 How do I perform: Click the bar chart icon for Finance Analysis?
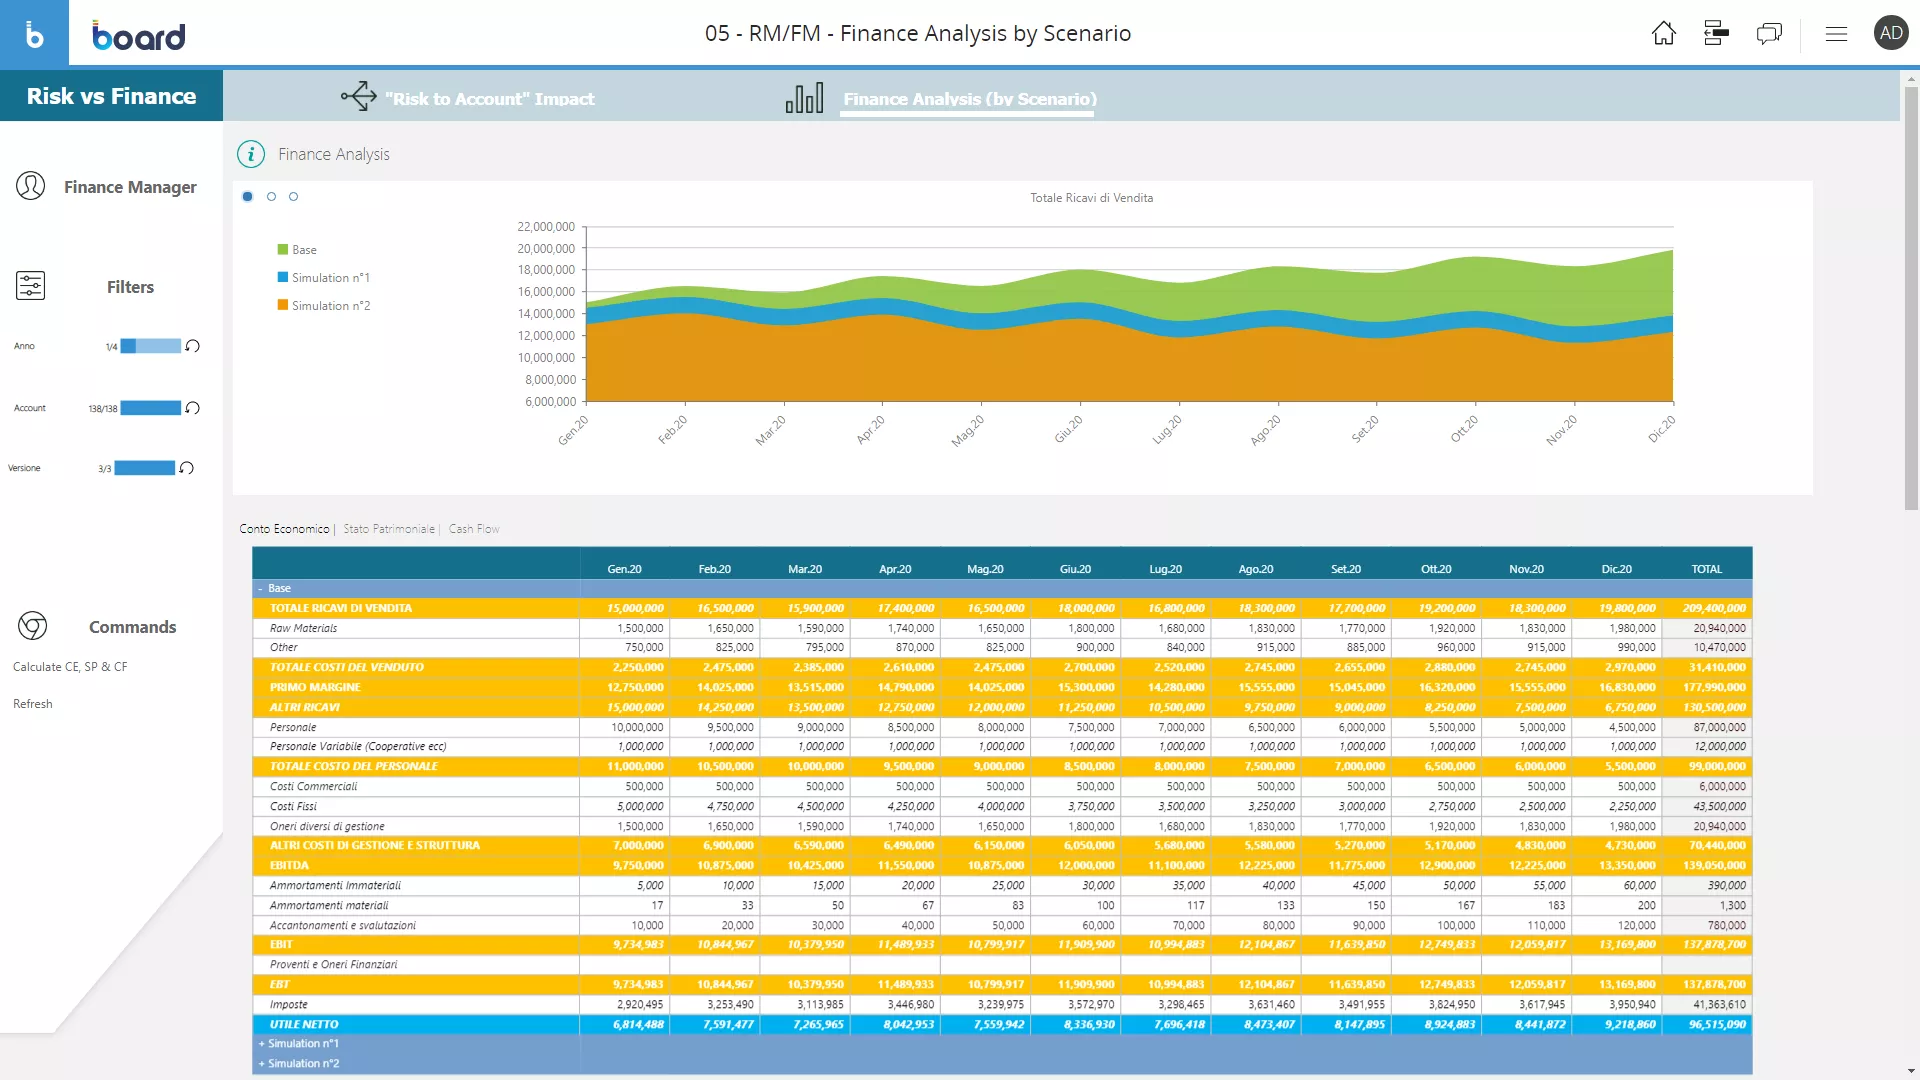tap(805, 97)
